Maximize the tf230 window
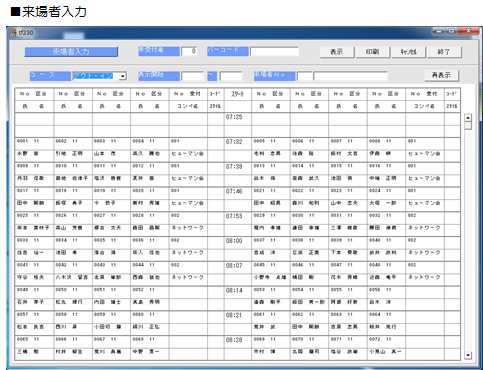The image size is (483, 370). click(451, 31)
